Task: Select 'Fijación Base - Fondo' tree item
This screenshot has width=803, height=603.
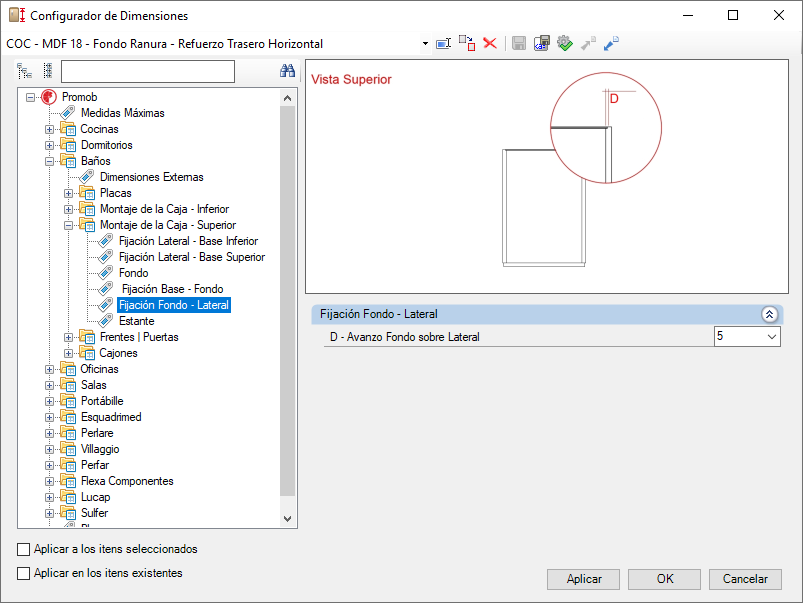Action: [x=172, y=289]
